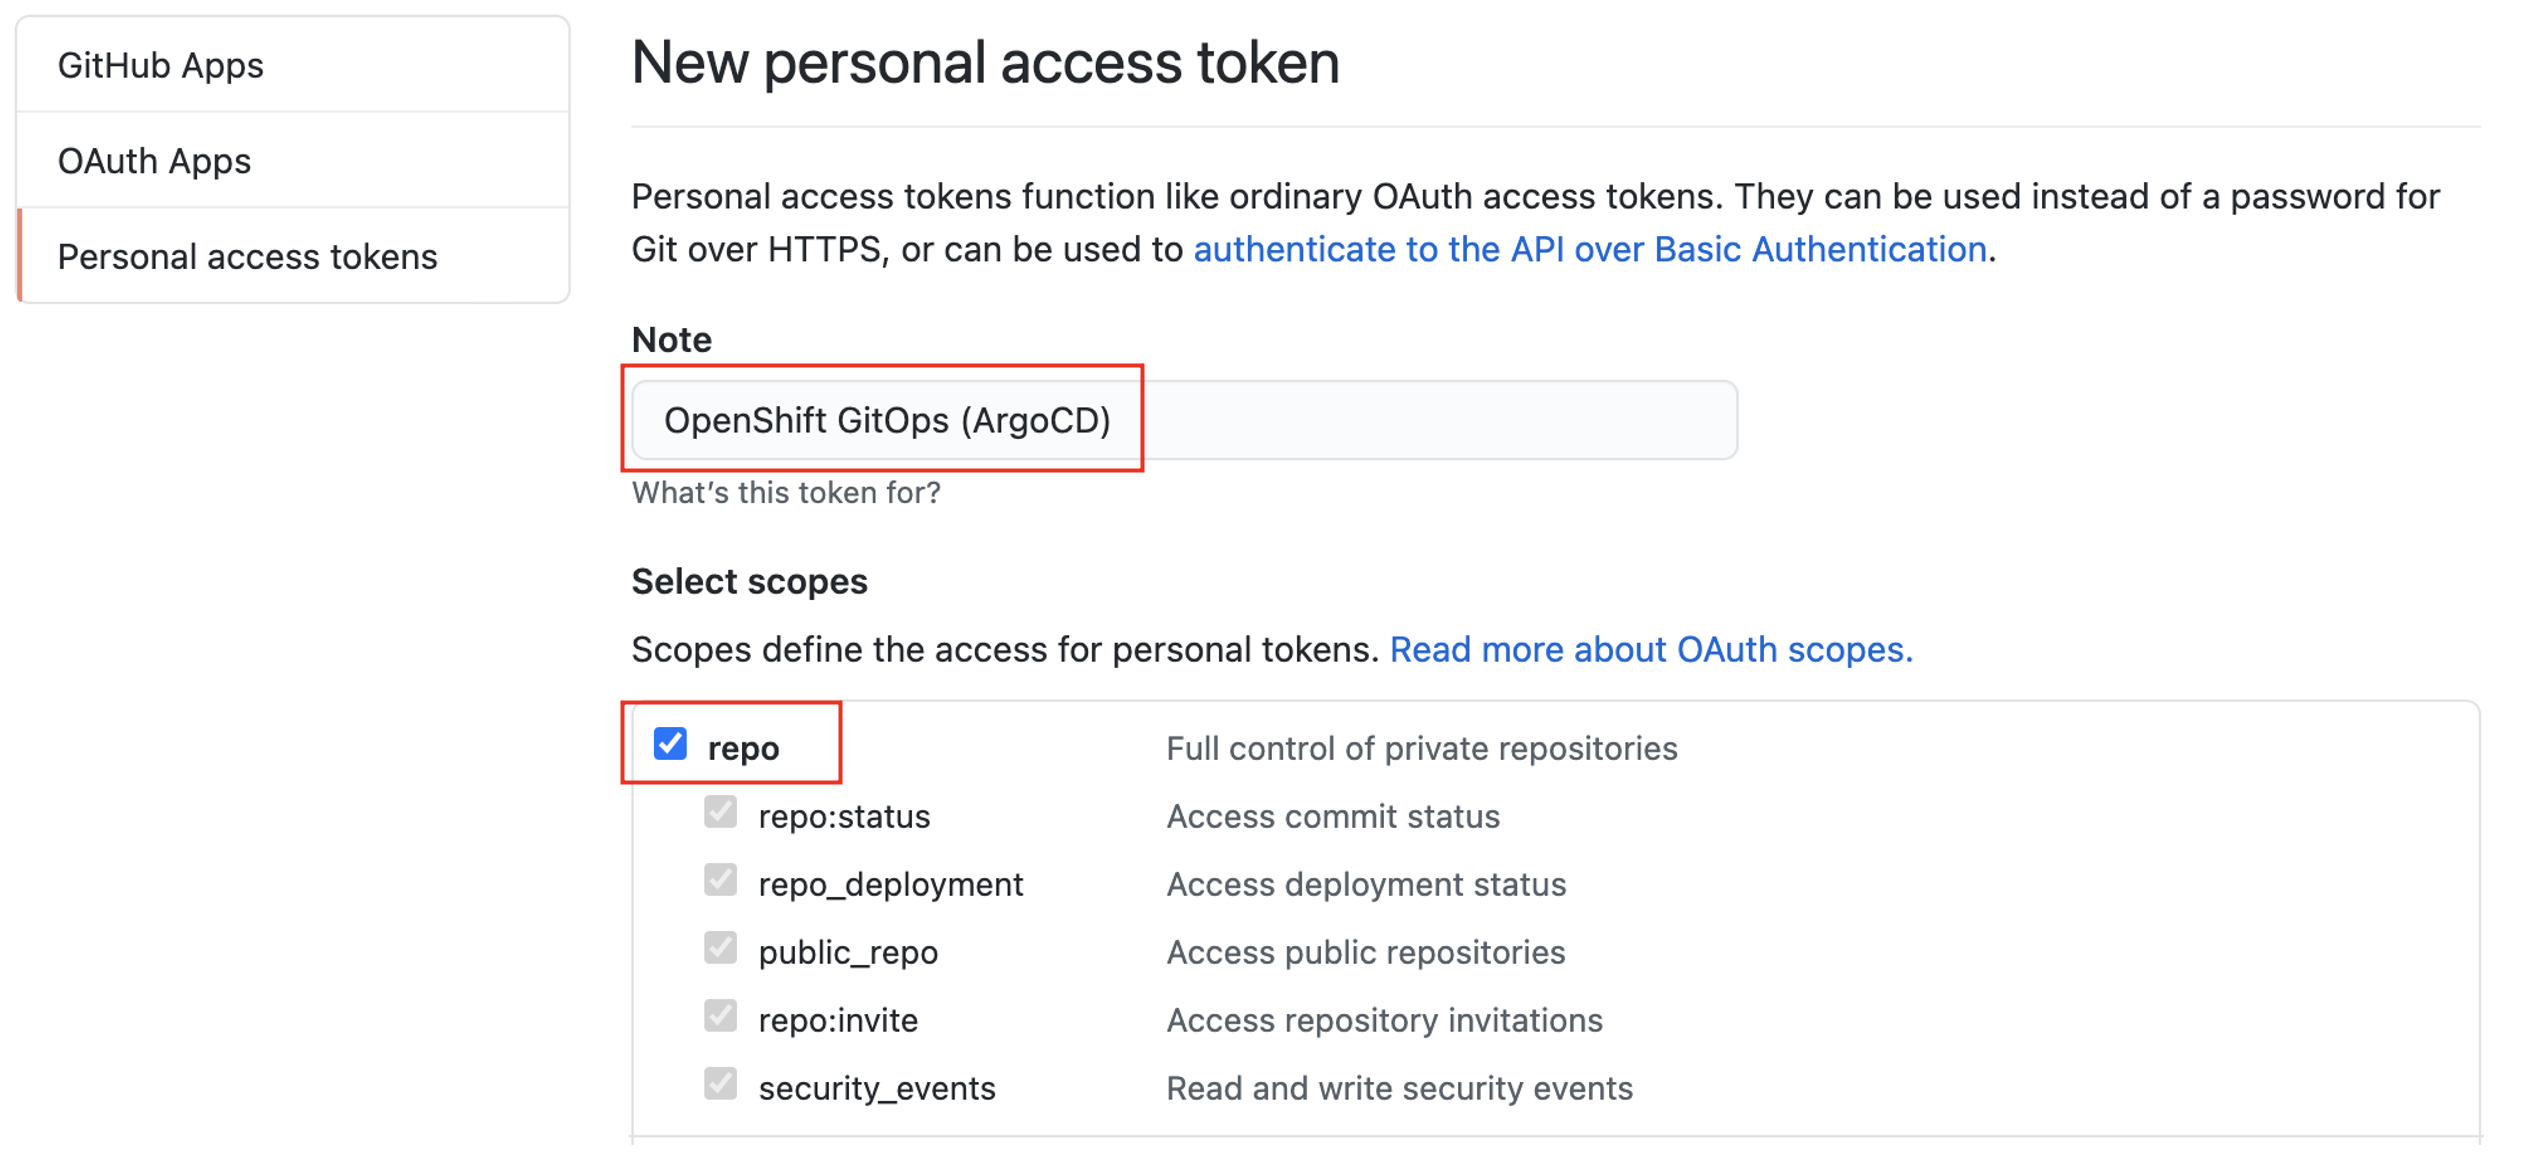Click Read more about OAuth scopes link
The height and width of the screenshot is (1170, 2536).
pyautogui.click(x=1650, y=650)
